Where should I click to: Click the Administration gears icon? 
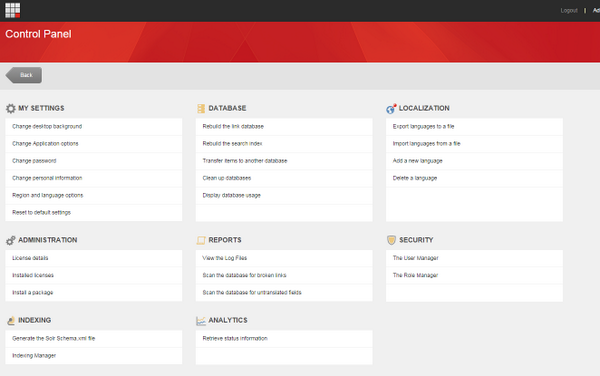(x=11, y=240)
